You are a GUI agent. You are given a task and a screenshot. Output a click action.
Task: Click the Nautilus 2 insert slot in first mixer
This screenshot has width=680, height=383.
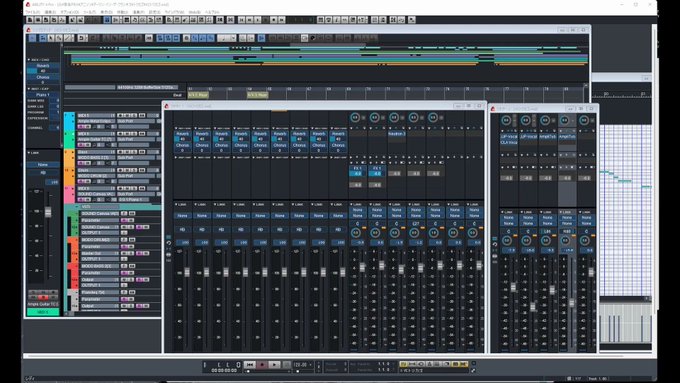click(396, 134)
